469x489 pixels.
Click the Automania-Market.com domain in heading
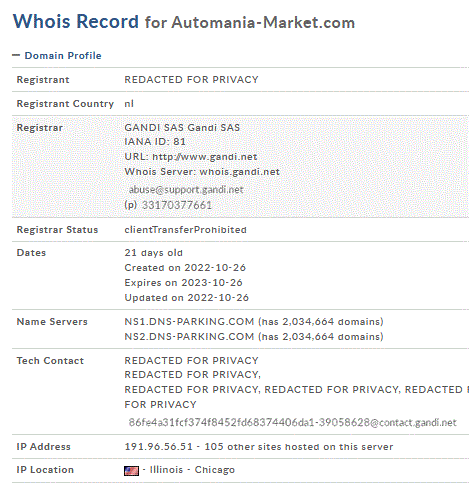click(x=263, y=23)
